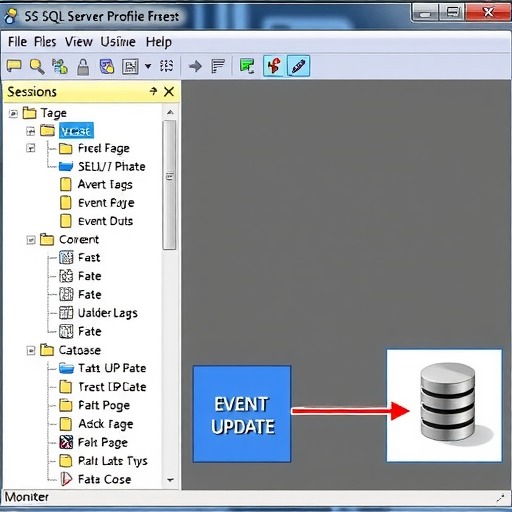Click the blue folder icon beside Tatt UP Pate
Image resolution: width=512 pixels, height=512 pixels.
pyautogui.click(x=66, y=368)
